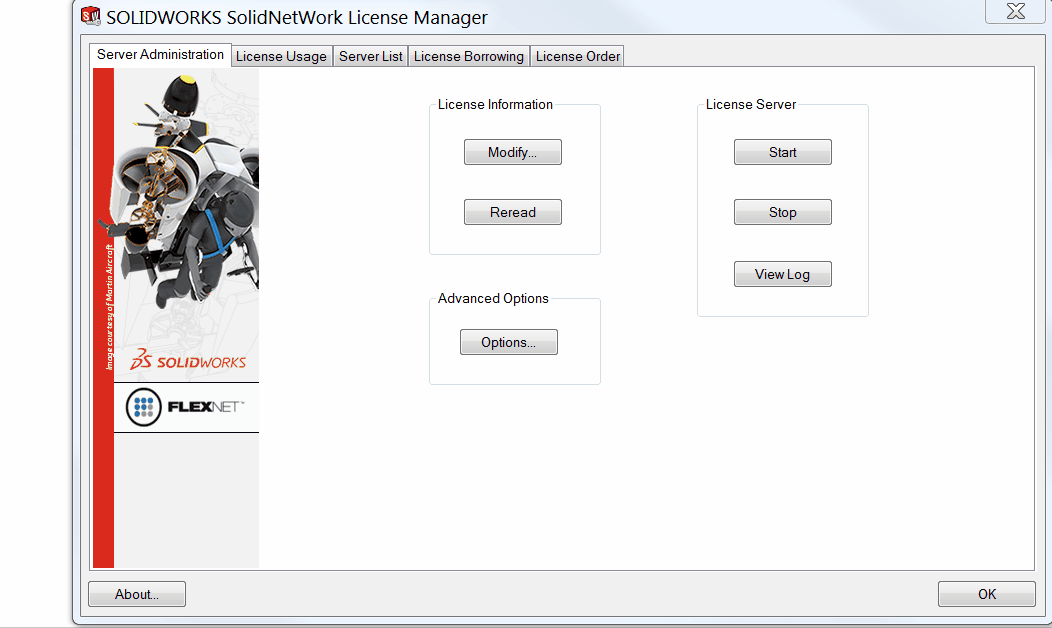Click the FlexNet logo in the sidebar
The image size is (1052, 628).
click(x=186, y=407)
